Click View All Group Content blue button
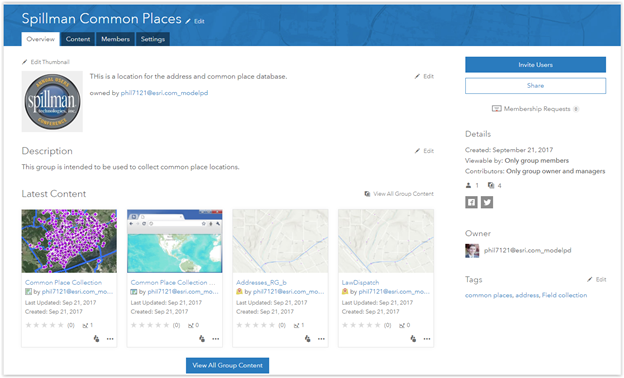This screenshot has width=624, height=378. (x=227, y=365)
